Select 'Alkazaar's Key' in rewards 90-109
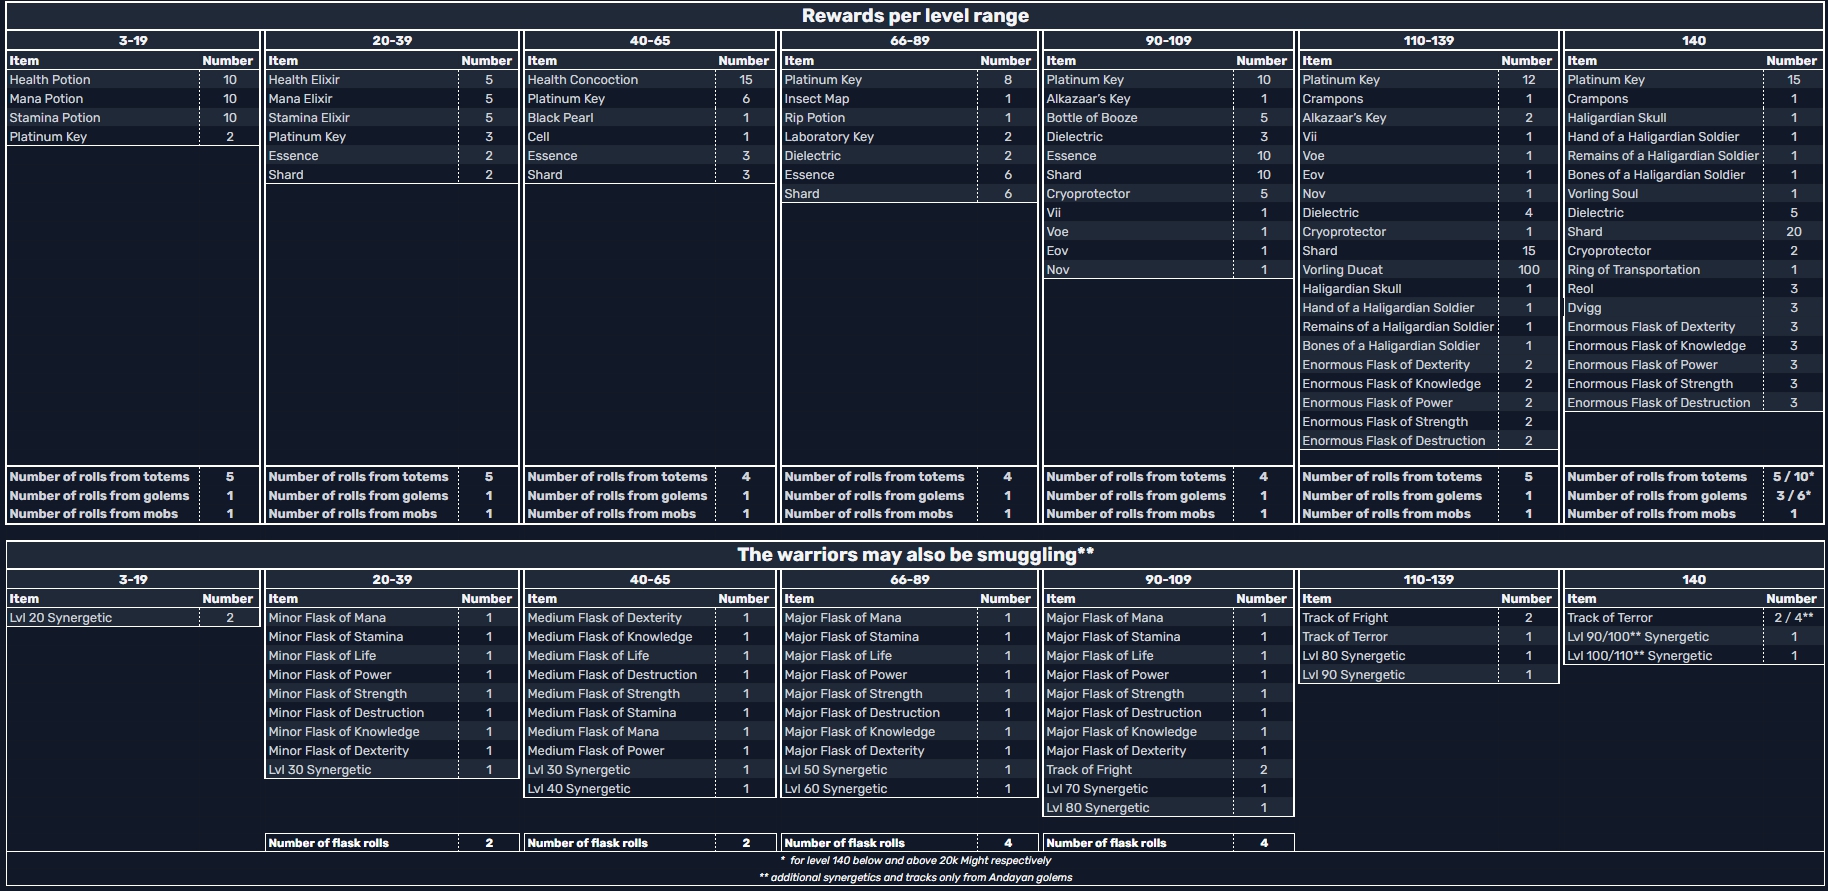Viewport: 1828px width, 891px height. coord(1138,99)
